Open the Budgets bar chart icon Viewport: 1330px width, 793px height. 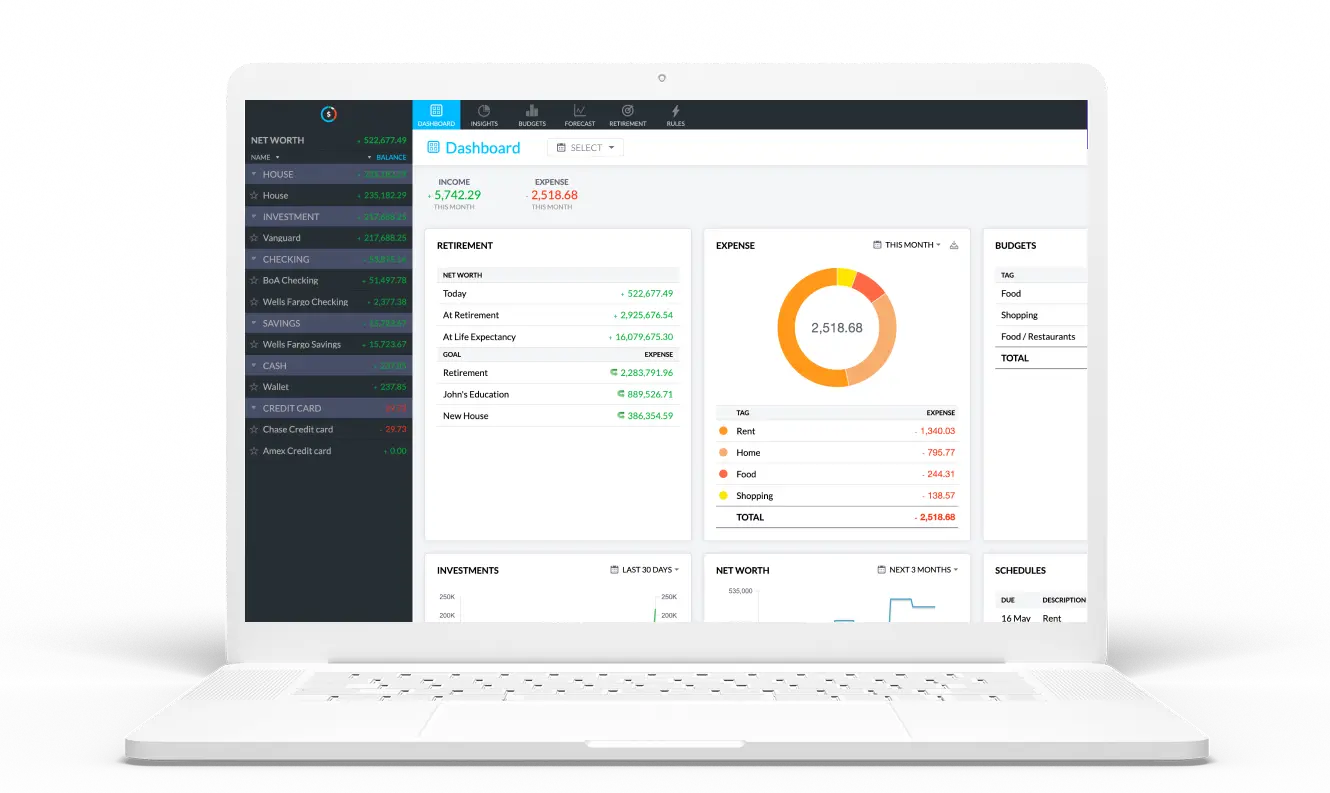coord(532,111)
